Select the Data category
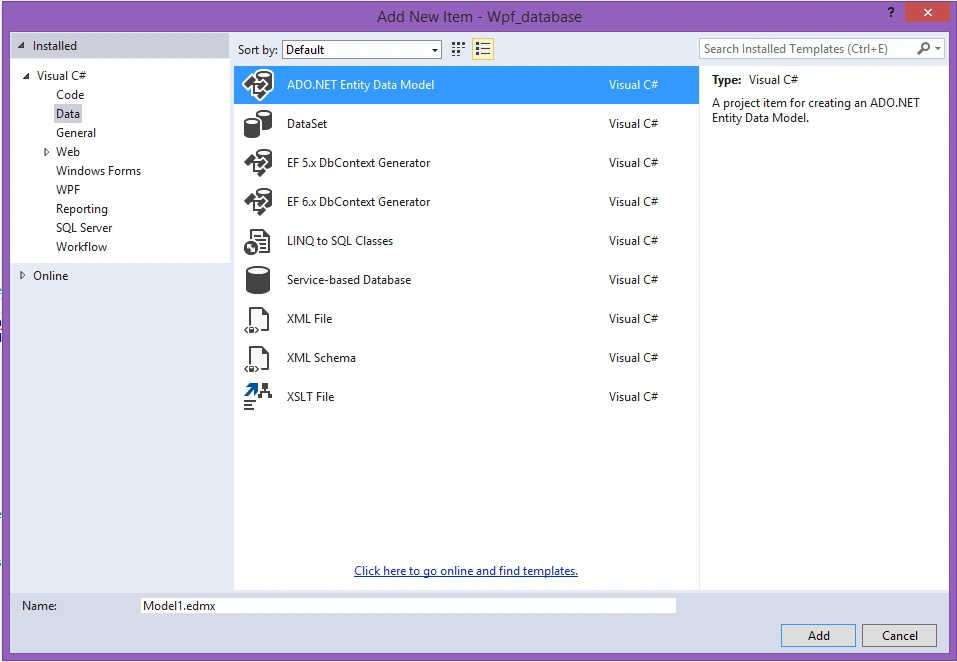 click(x=68, y=113)
